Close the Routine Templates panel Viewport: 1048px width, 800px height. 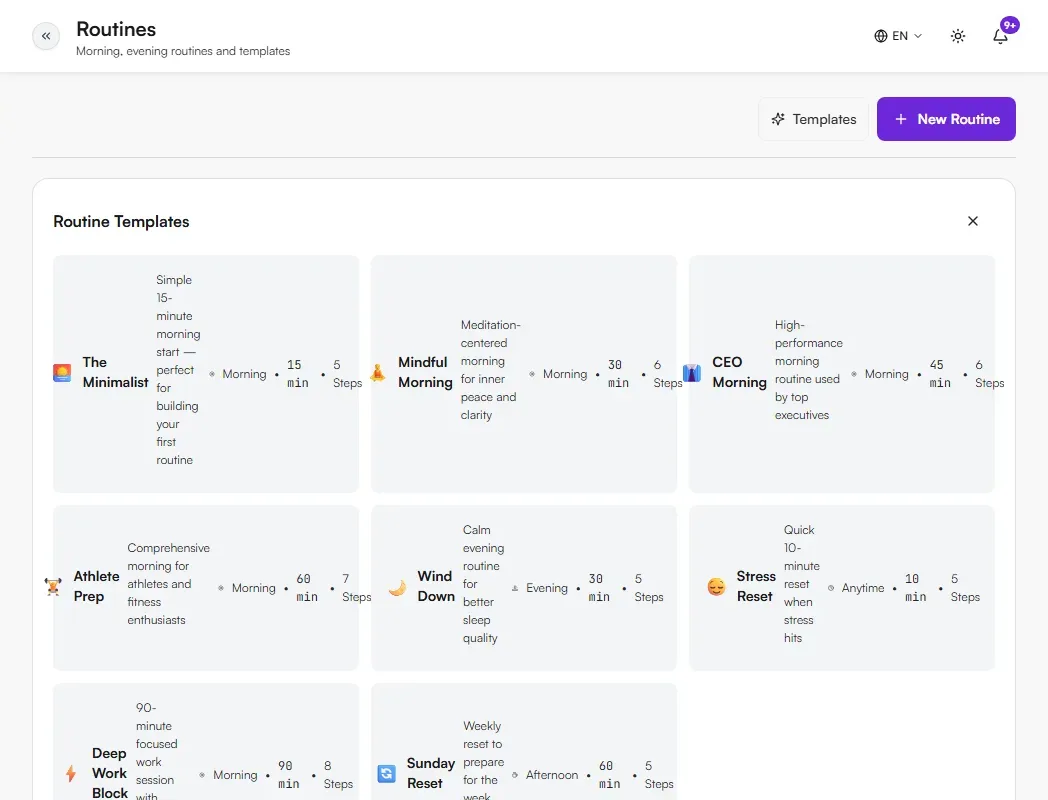972,221
